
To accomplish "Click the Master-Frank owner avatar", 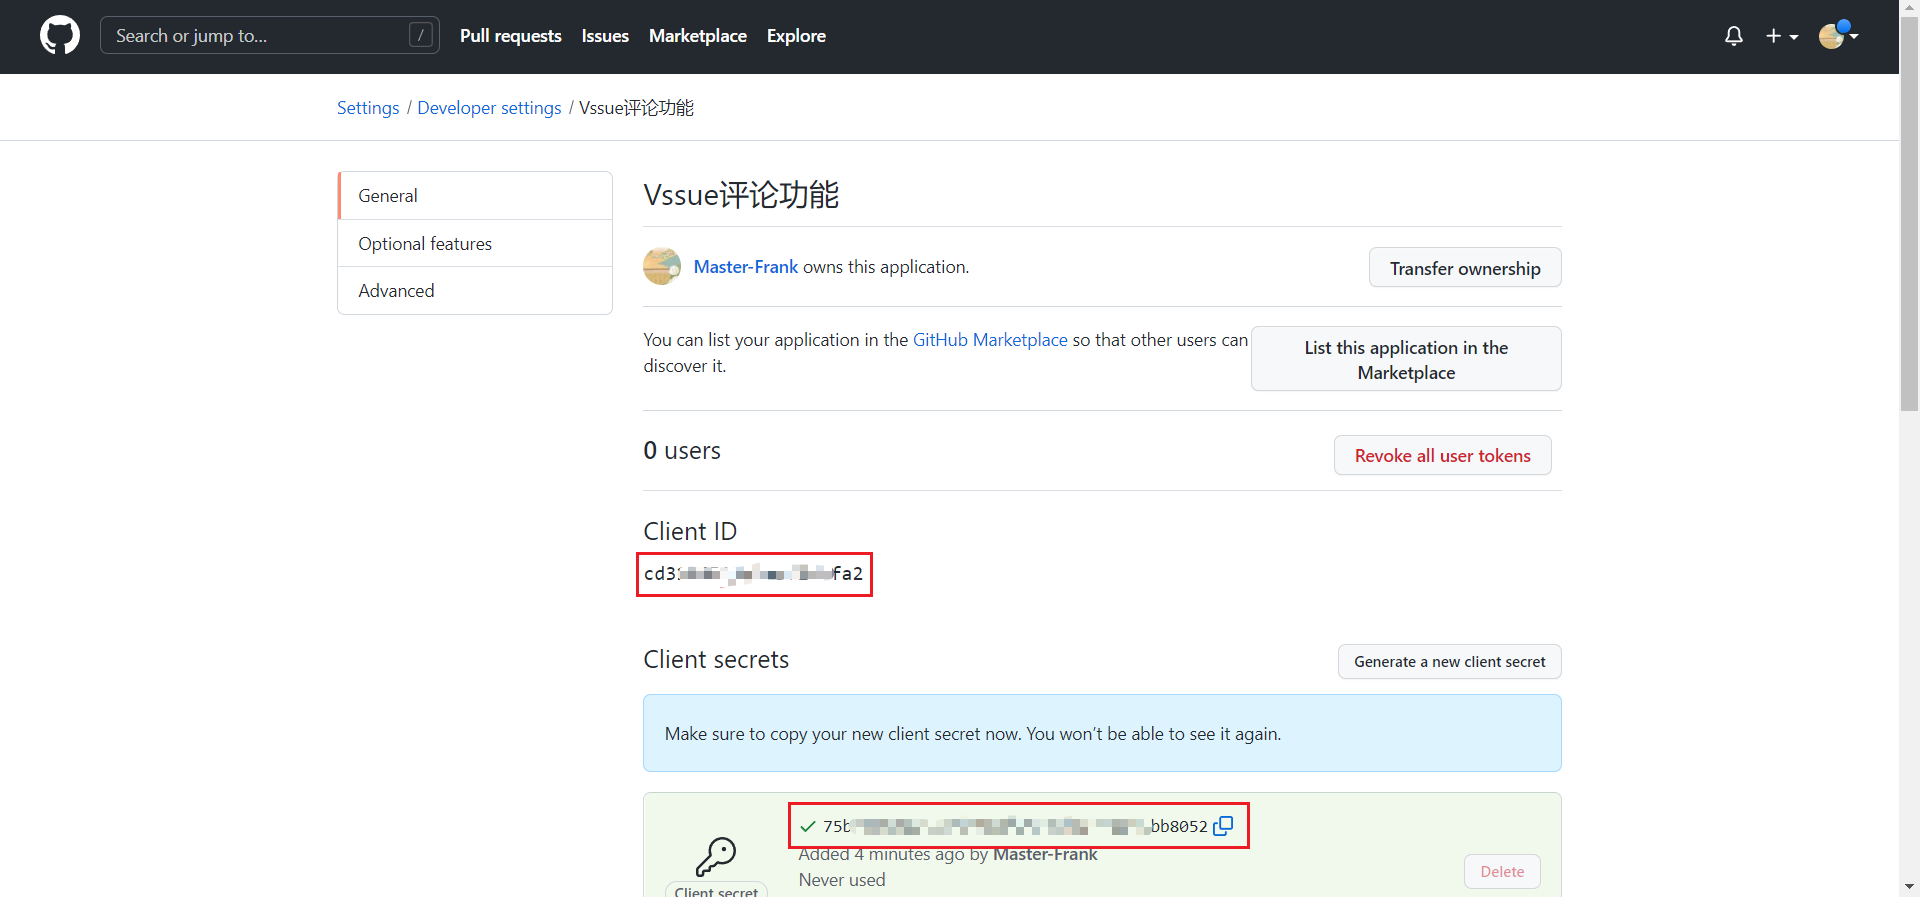I will (662, 266).
